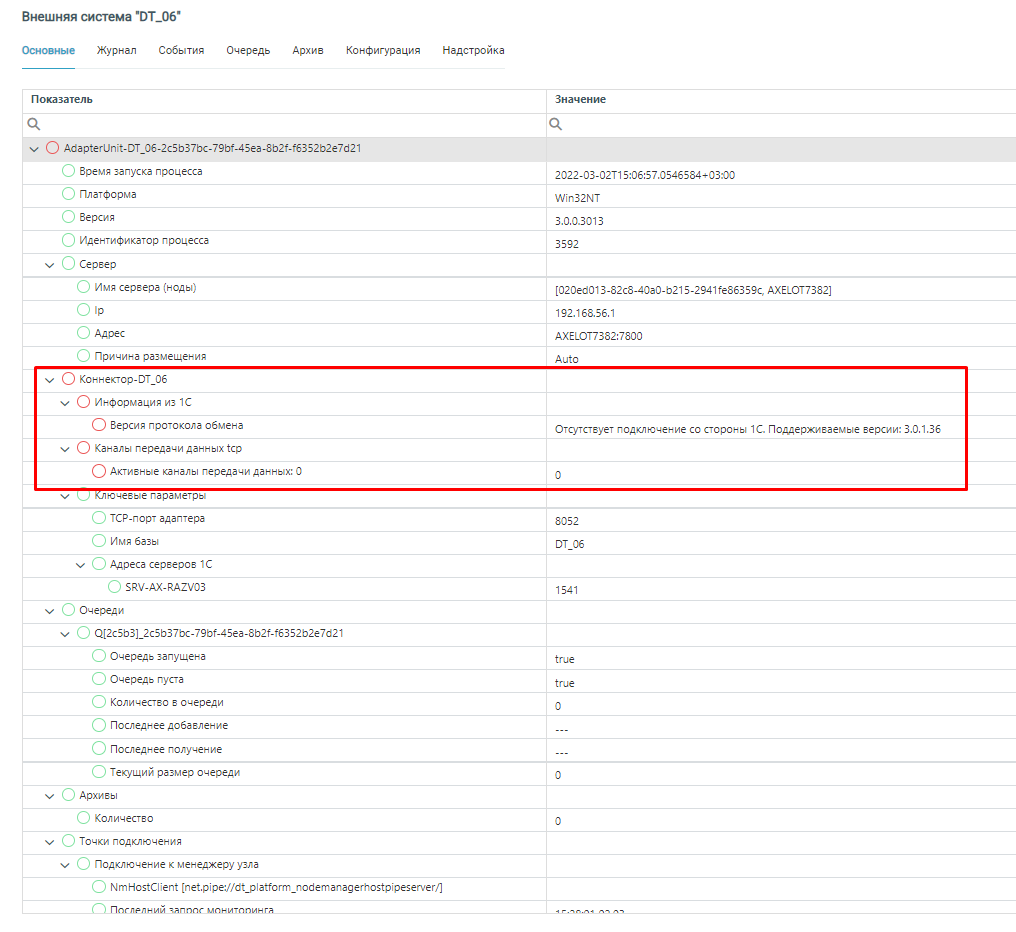Click green status icon beside Очередь запущена

tap(99, 656)
